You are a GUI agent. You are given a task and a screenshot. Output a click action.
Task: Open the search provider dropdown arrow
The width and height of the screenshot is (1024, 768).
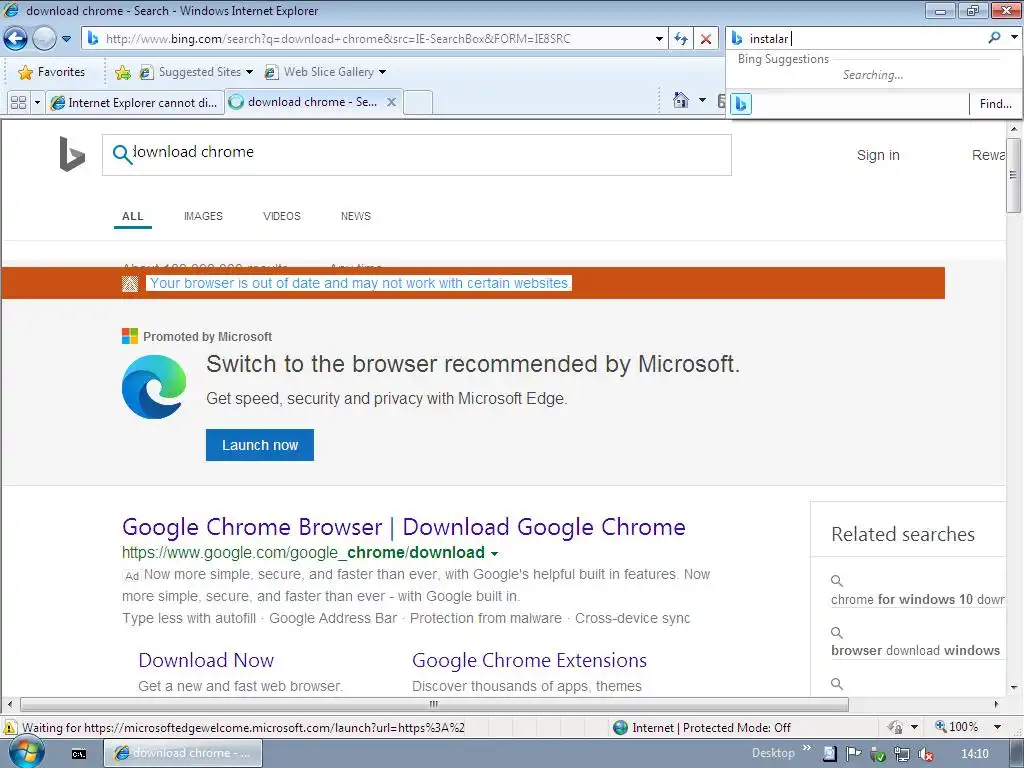click(x=1014, y=38)
